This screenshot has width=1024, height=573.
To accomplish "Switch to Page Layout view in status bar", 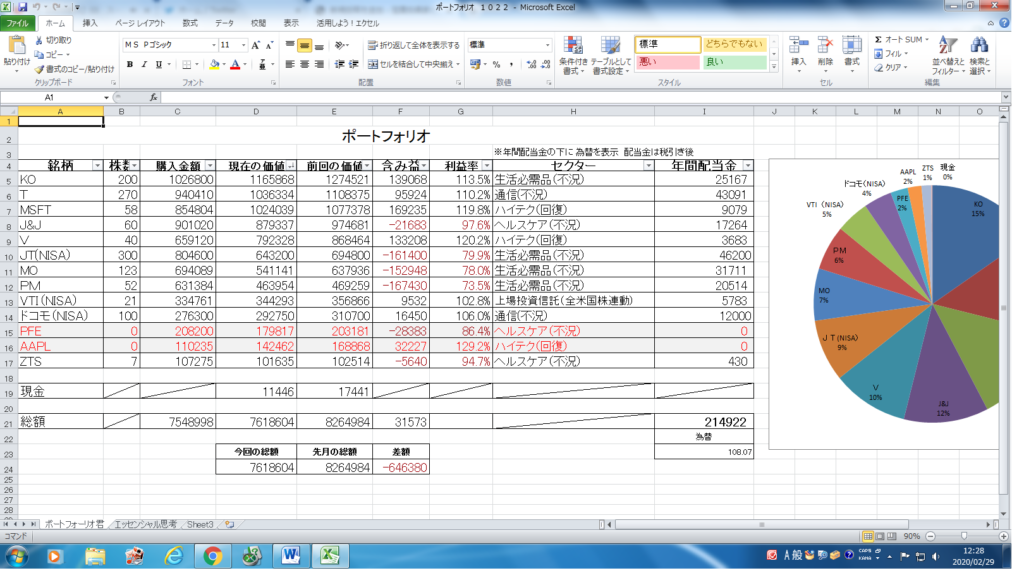I will click(x=880, y=536).
